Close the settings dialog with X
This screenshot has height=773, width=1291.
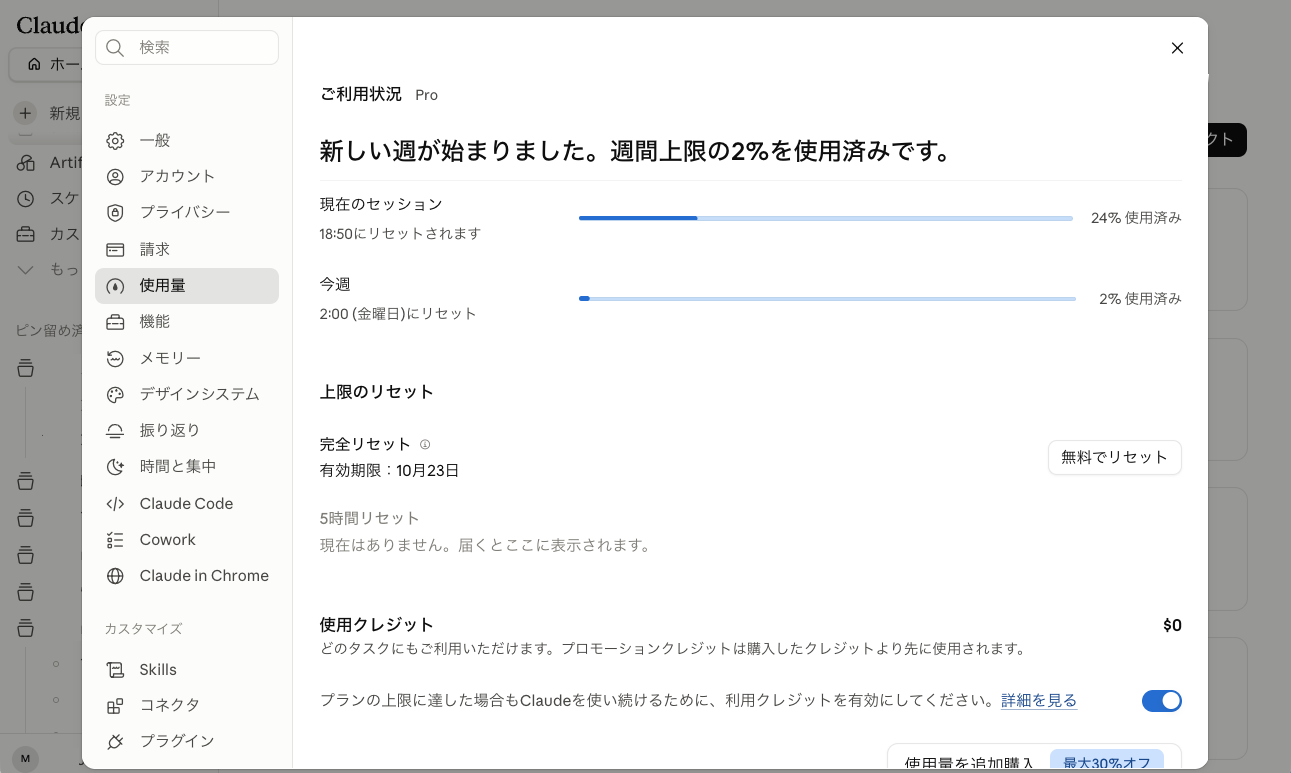(x=1177, y=48)
